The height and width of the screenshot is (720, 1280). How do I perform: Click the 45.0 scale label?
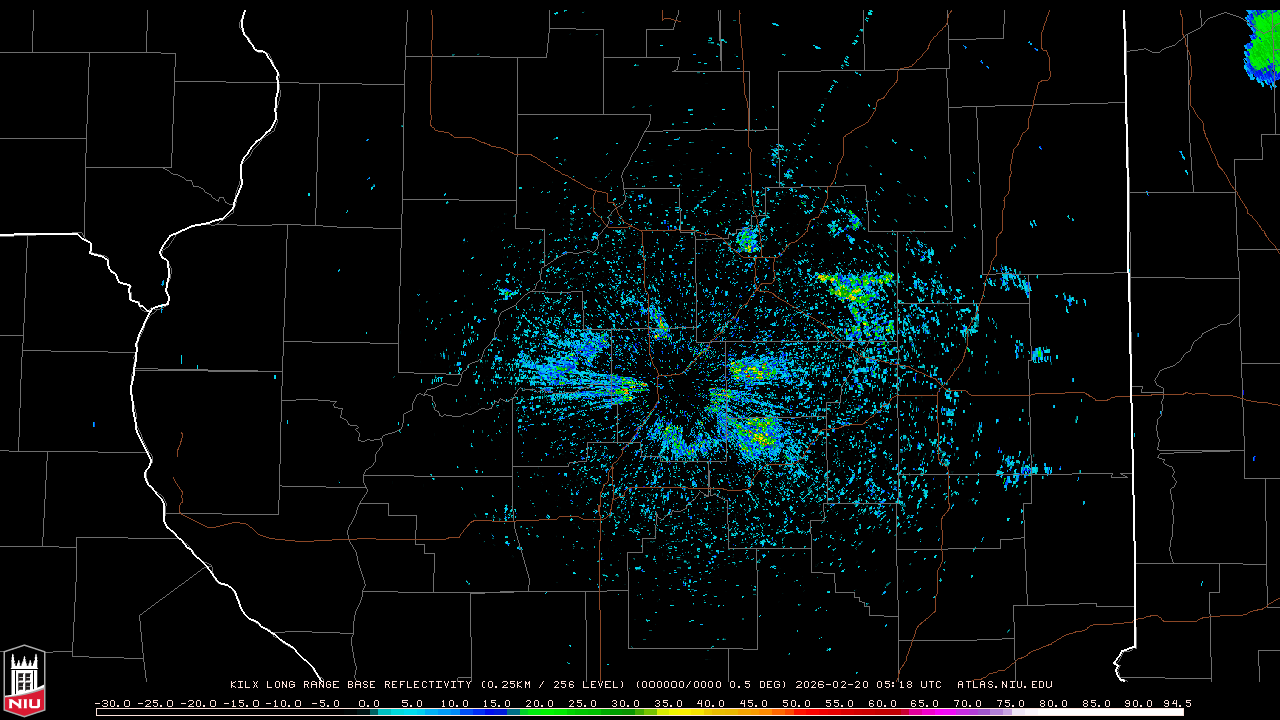tap(755, 704)
